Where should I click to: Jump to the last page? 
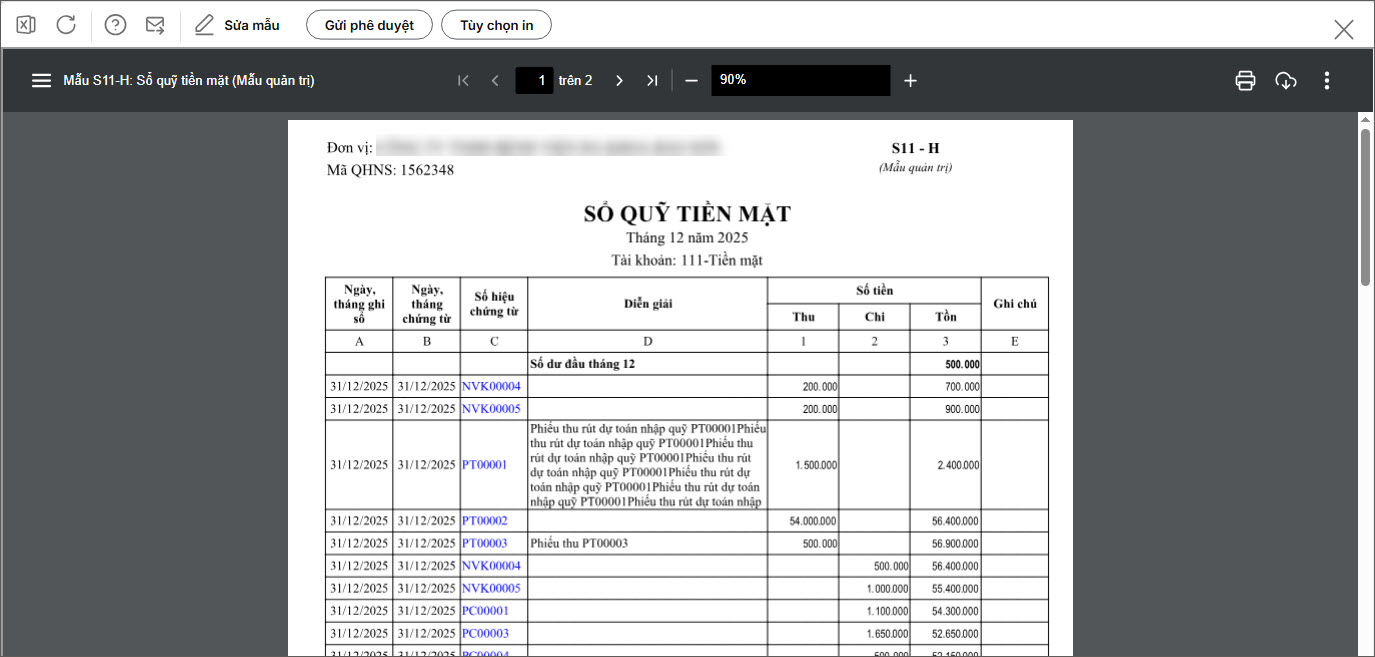[x=652, y=81]
